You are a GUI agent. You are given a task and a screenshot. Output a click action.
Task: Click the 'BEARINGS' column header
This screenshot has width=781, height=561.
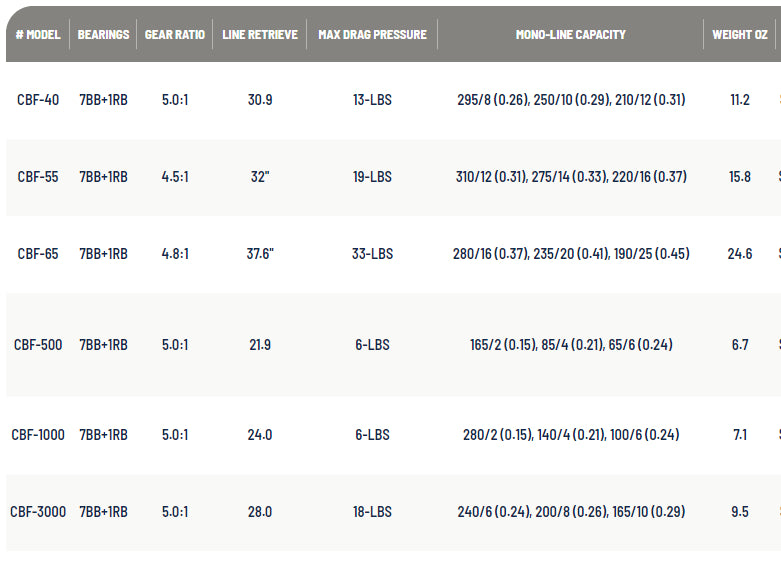tap(103, 34)
